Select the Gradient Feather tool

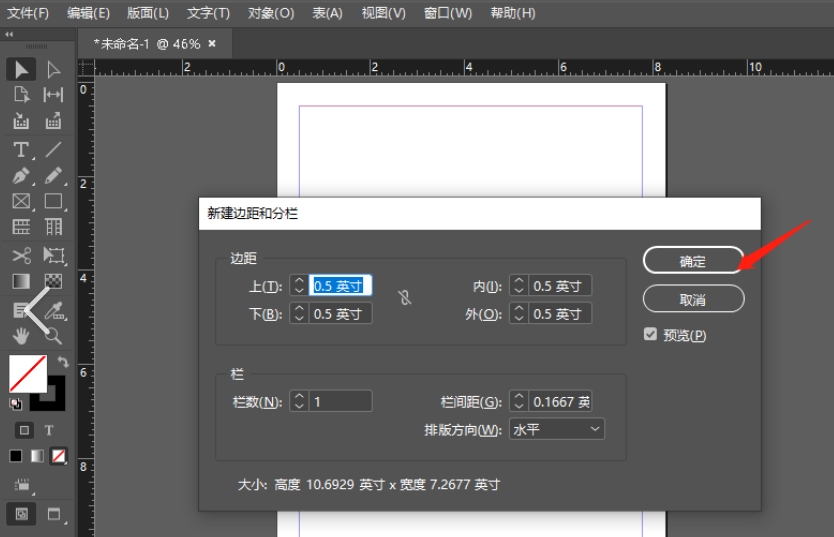pyautogui.click(x=53, y=281)
